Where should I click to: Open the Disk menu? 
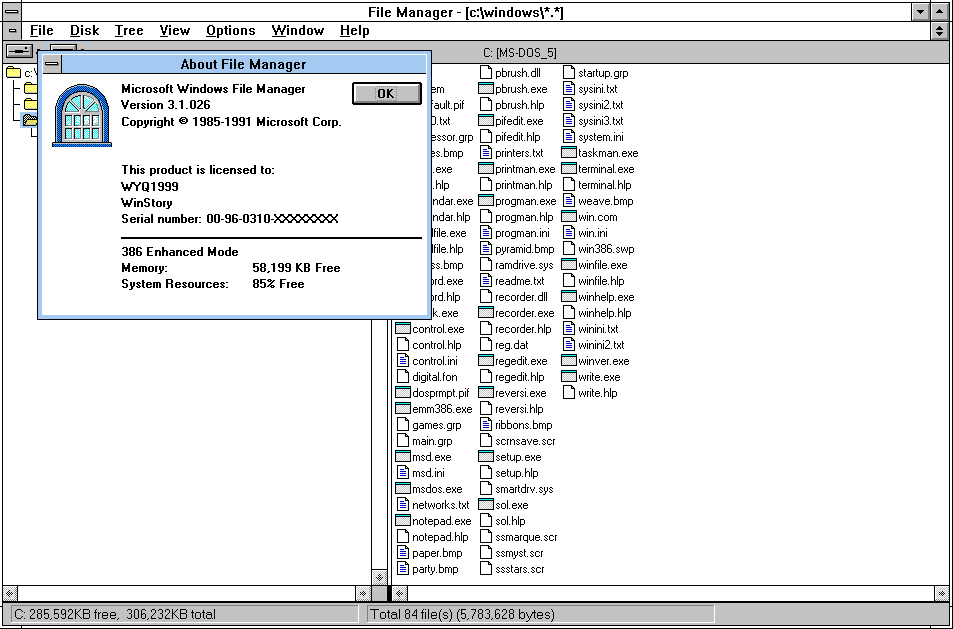84,30
